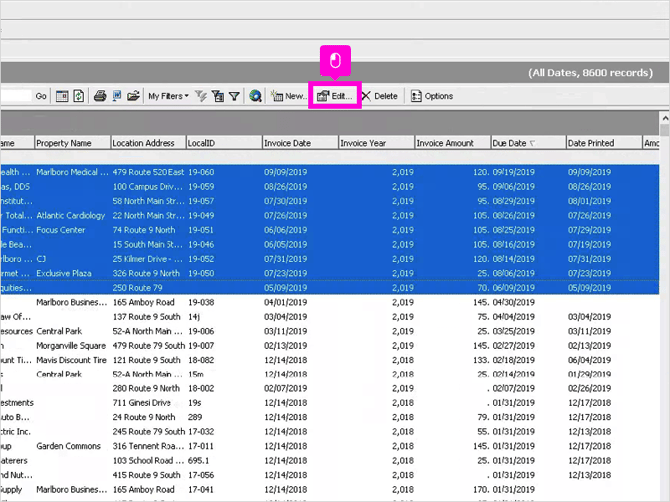Select row with address 25 Kilmer Drive
Image resolution: width=670 pixels, height=502 pixels.
(329, 259)
